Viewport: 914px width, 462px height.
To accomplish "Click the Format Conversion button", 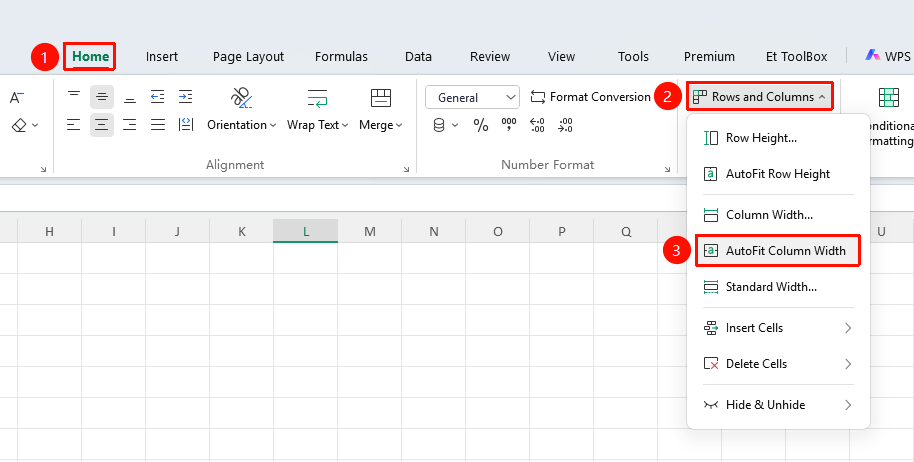I will [590, 97].
